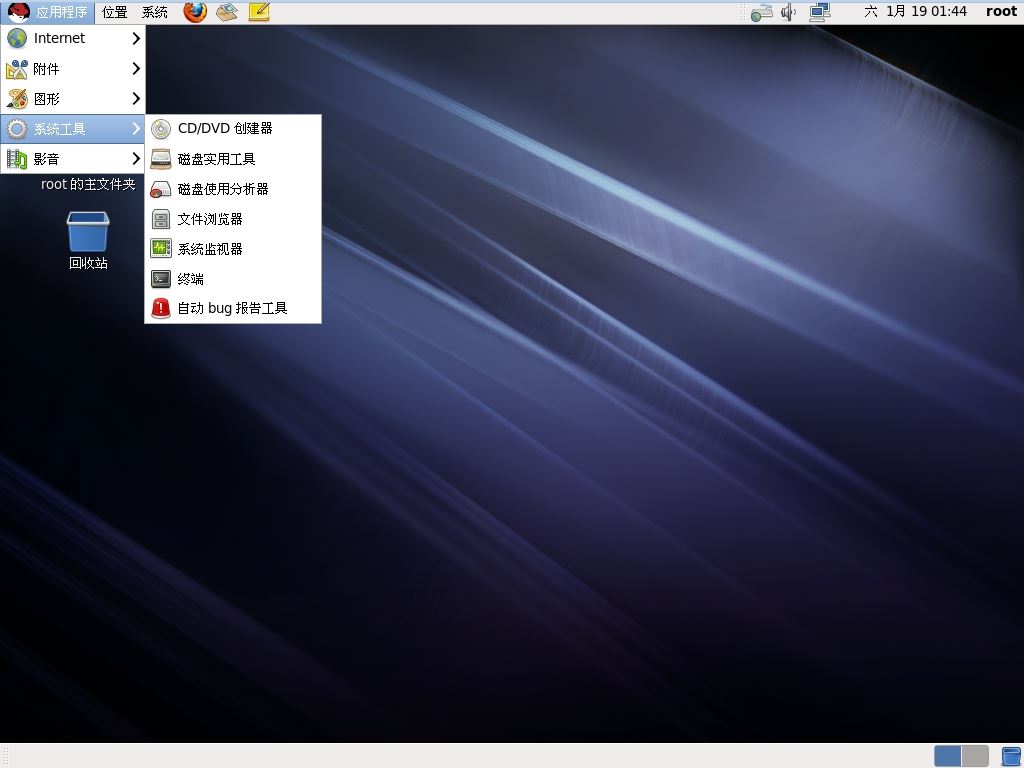Choose CD/DVD 创建器 menu entry
The image size is (1024, 768).
click(232, 129)
